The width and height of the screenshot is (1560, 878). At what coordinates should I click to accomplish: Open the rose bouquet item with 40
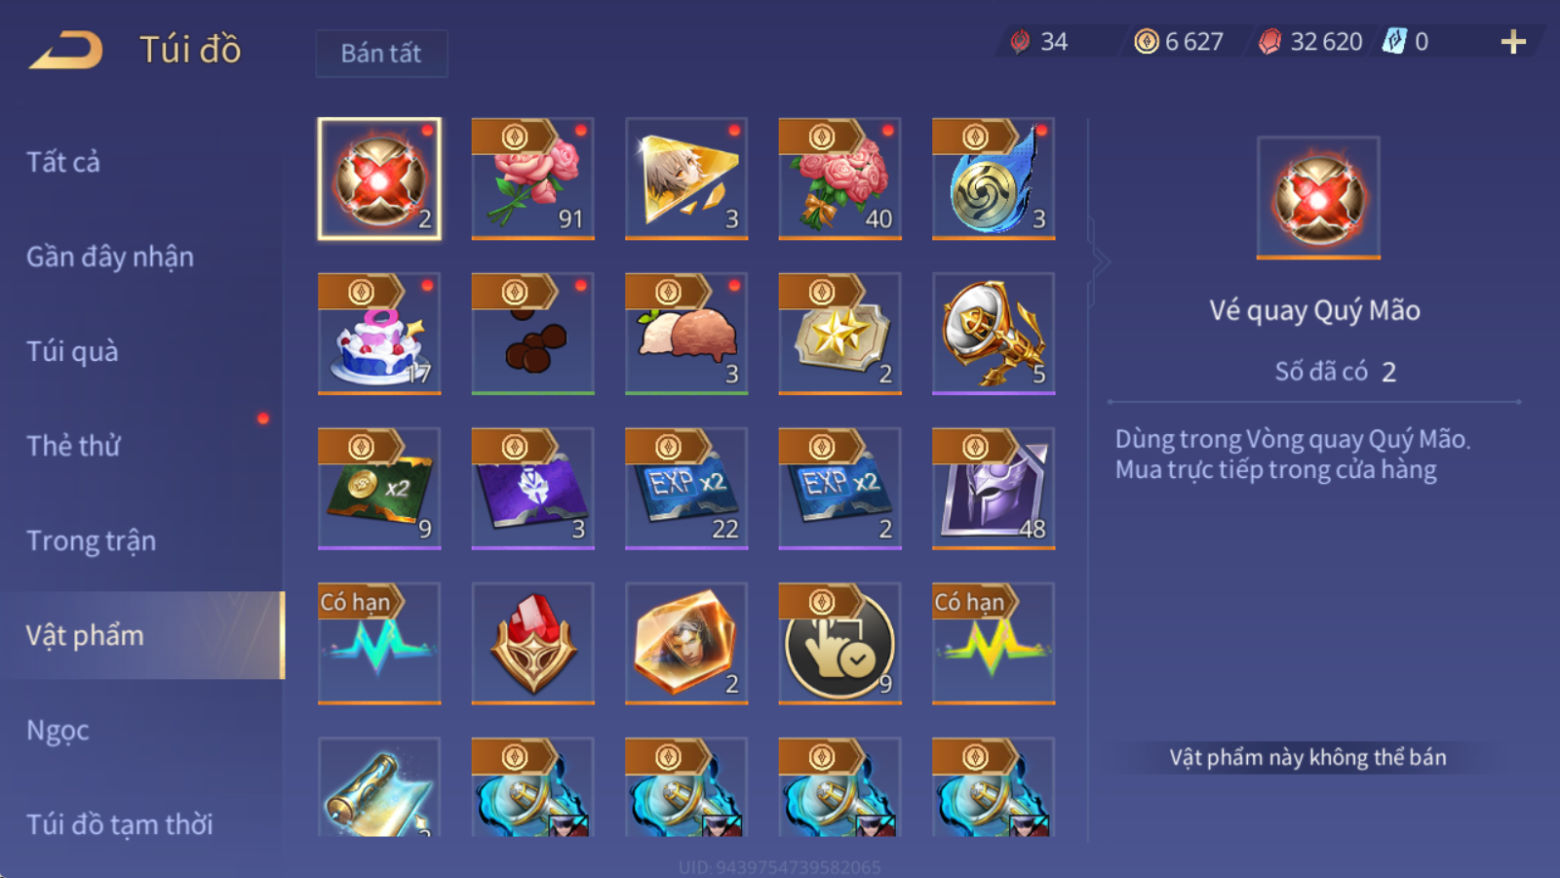click(x=840, y=179)
